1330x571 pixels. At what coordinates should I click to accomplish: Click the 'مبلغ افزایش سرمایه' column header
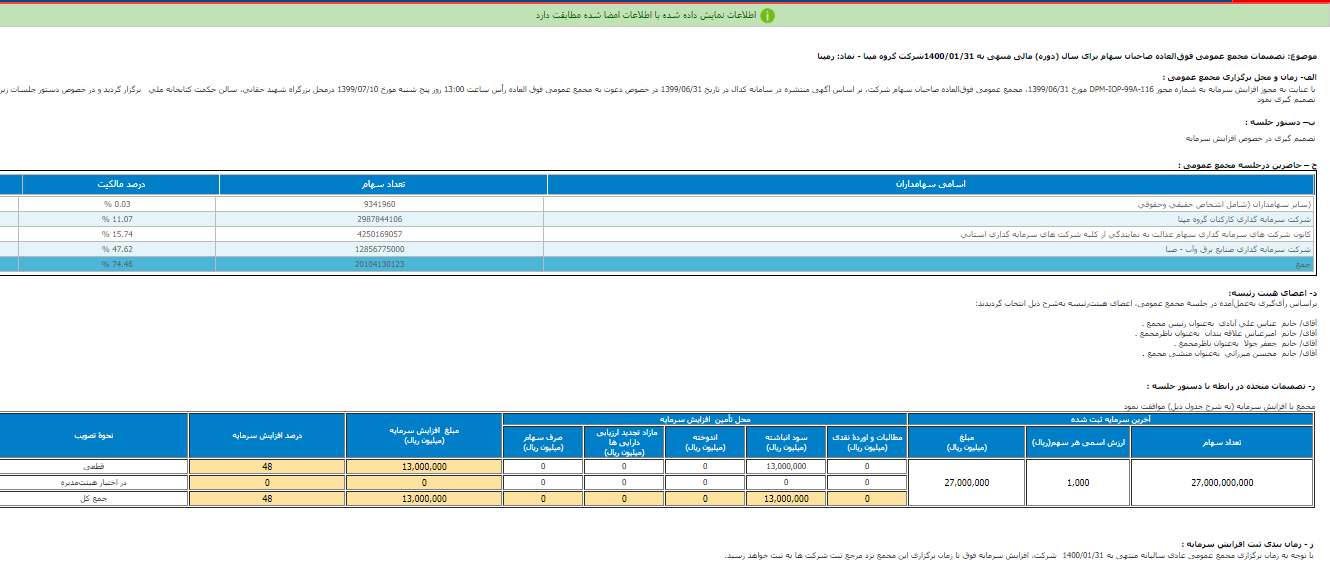pos(424,436)
